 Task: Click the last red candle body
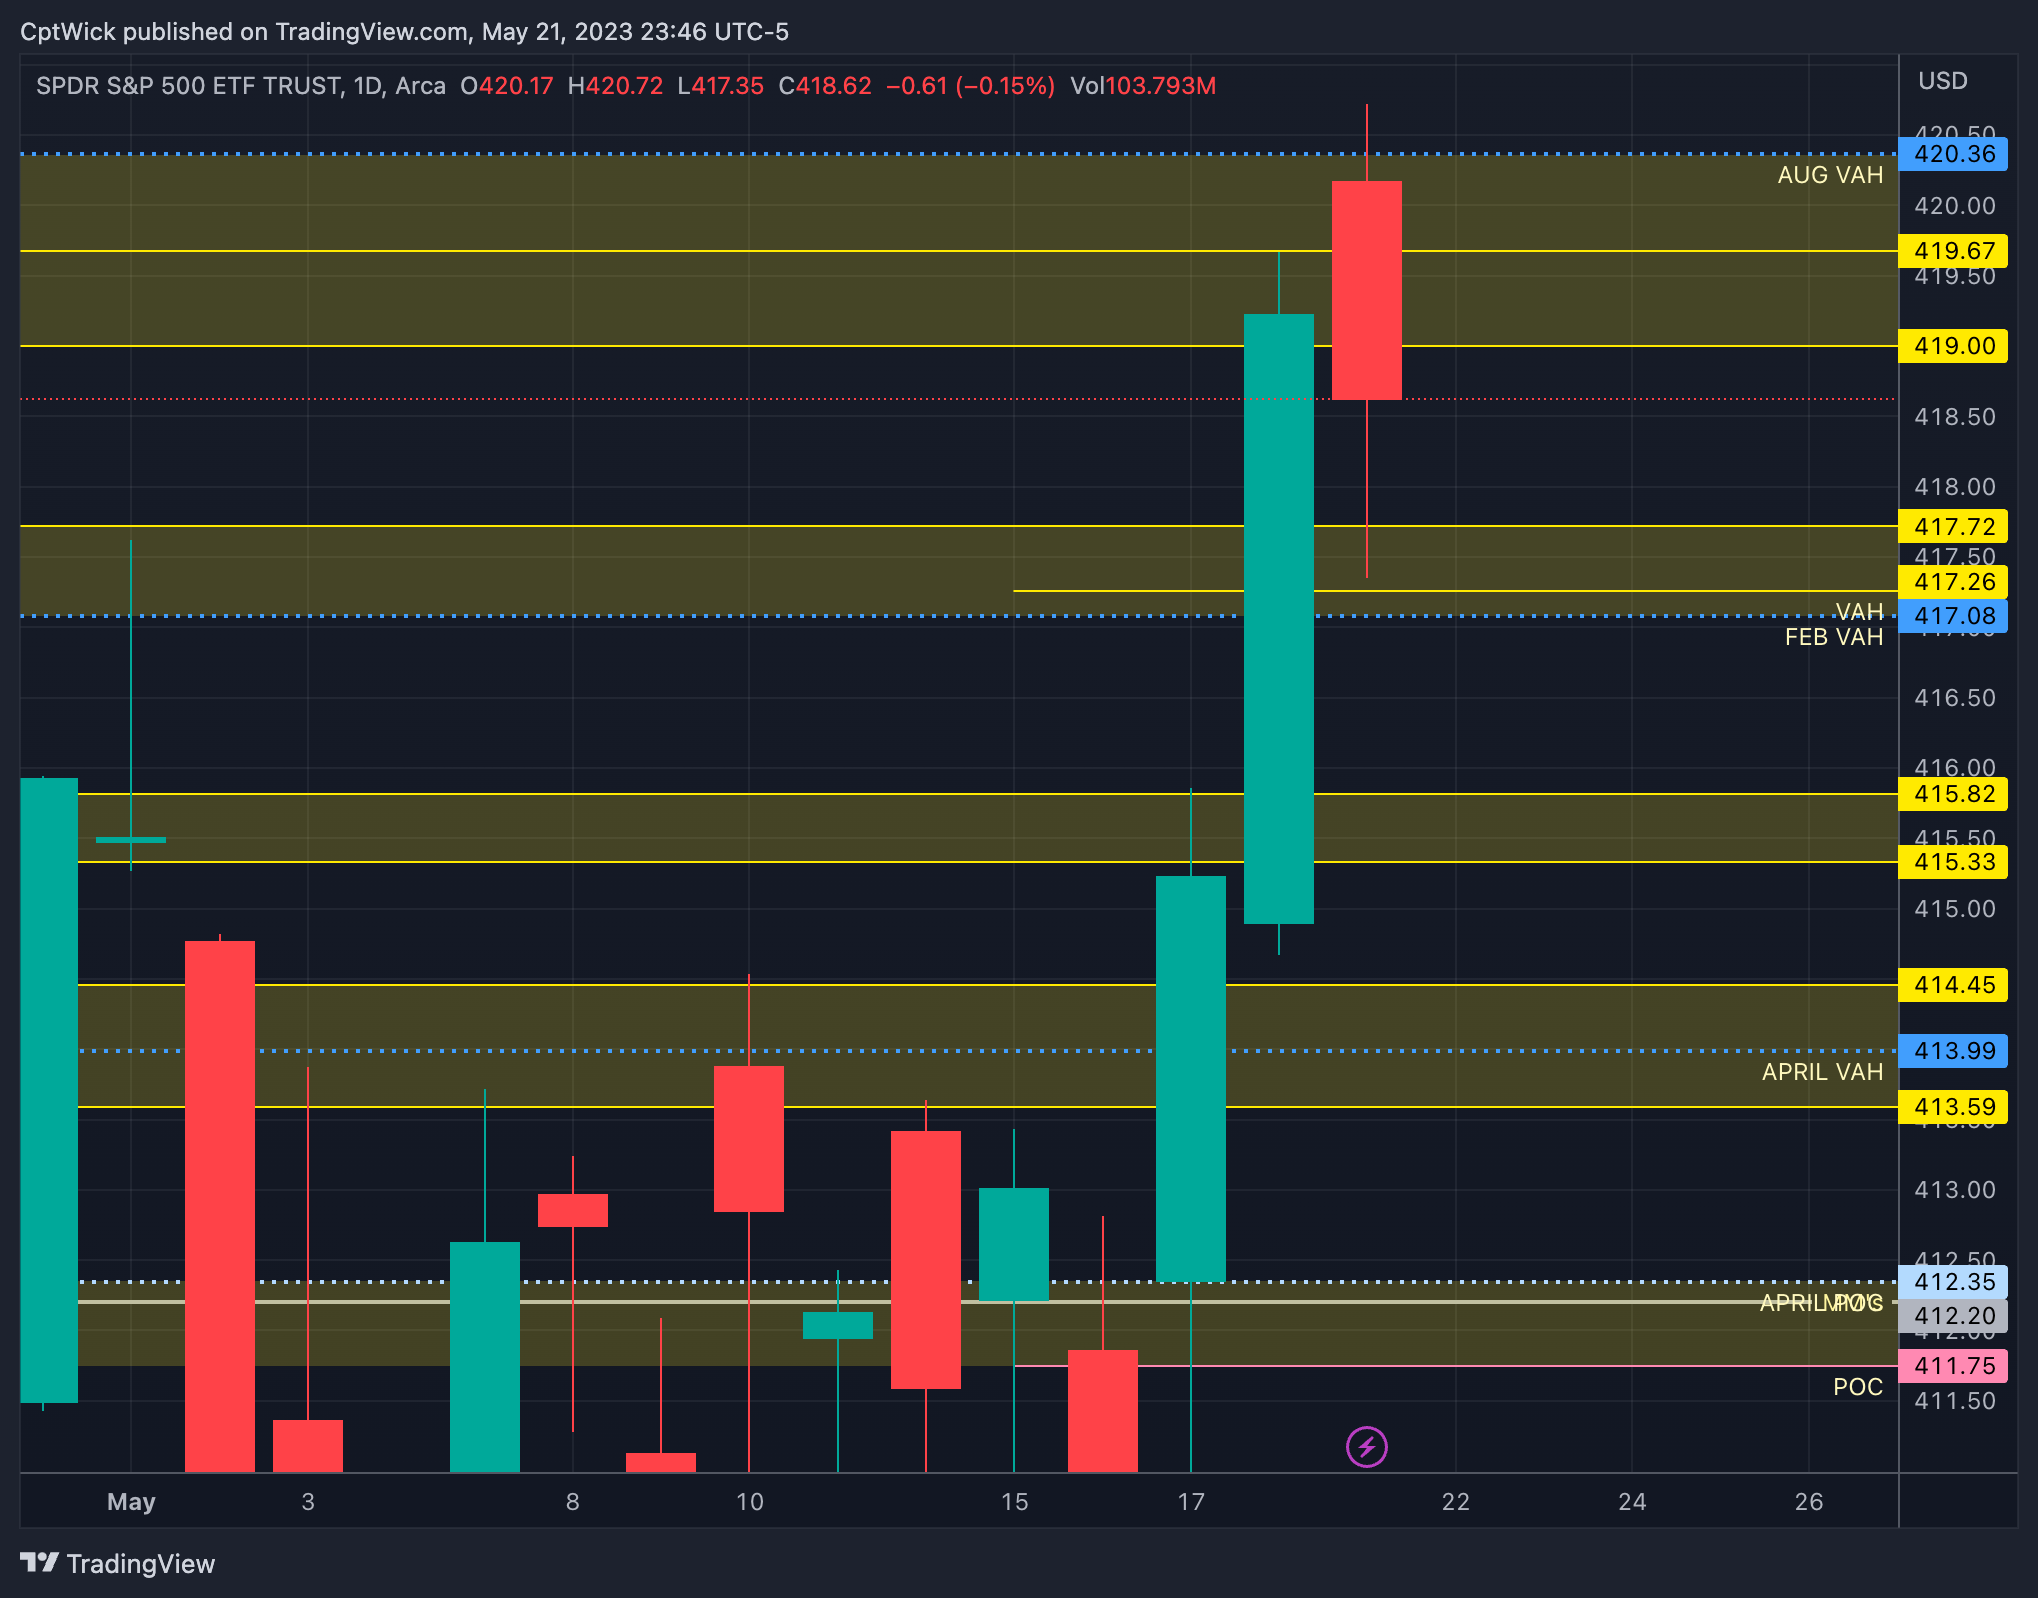pos(1366,290)
